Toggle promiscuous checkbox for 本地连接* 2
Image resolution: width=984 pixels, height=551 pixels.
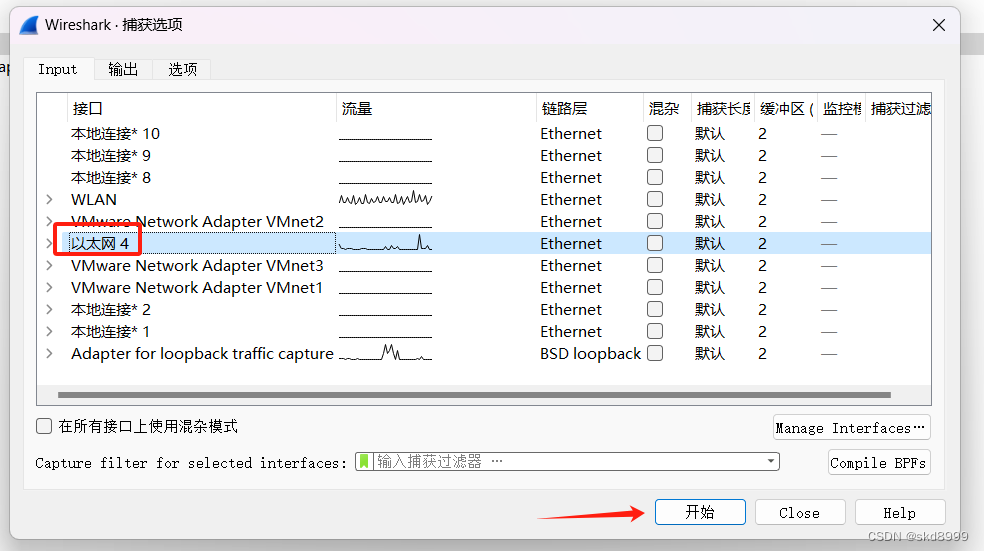655,309
